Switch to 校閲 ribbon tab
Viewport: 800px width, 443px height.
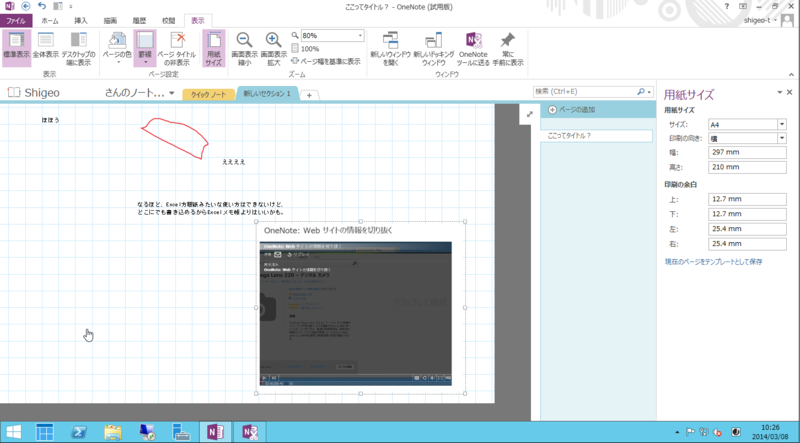coord(168,21)
